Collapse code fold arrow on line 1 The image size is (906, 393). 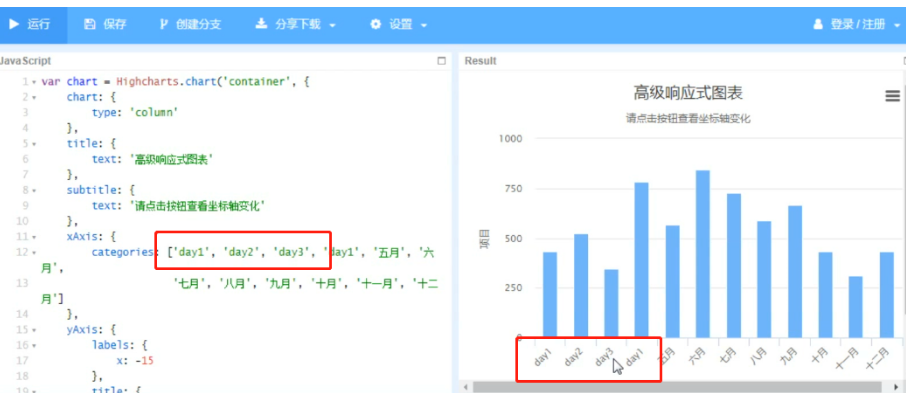coord(34,82)
